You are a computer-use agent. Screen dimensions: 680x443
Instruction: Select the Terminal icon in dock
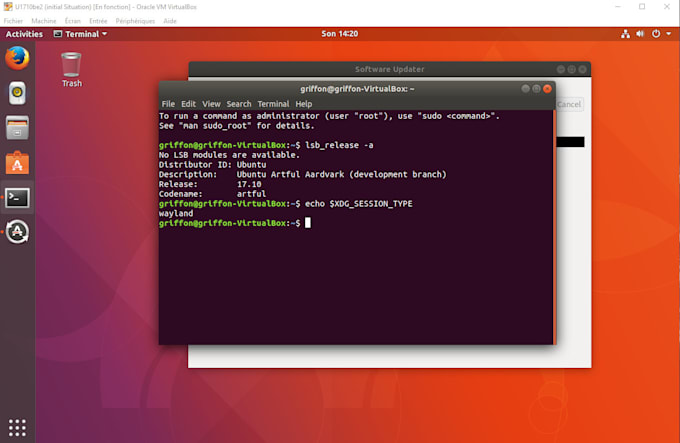(17, 198)
